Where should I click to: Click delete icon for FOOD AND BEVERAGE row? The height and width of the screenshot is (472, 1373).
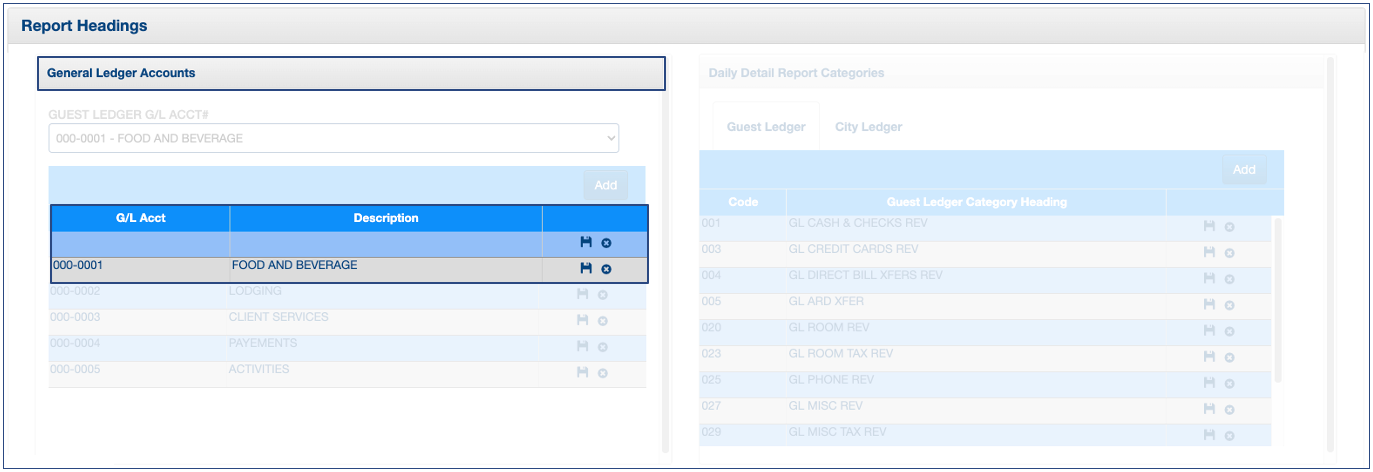coord(606,269)
